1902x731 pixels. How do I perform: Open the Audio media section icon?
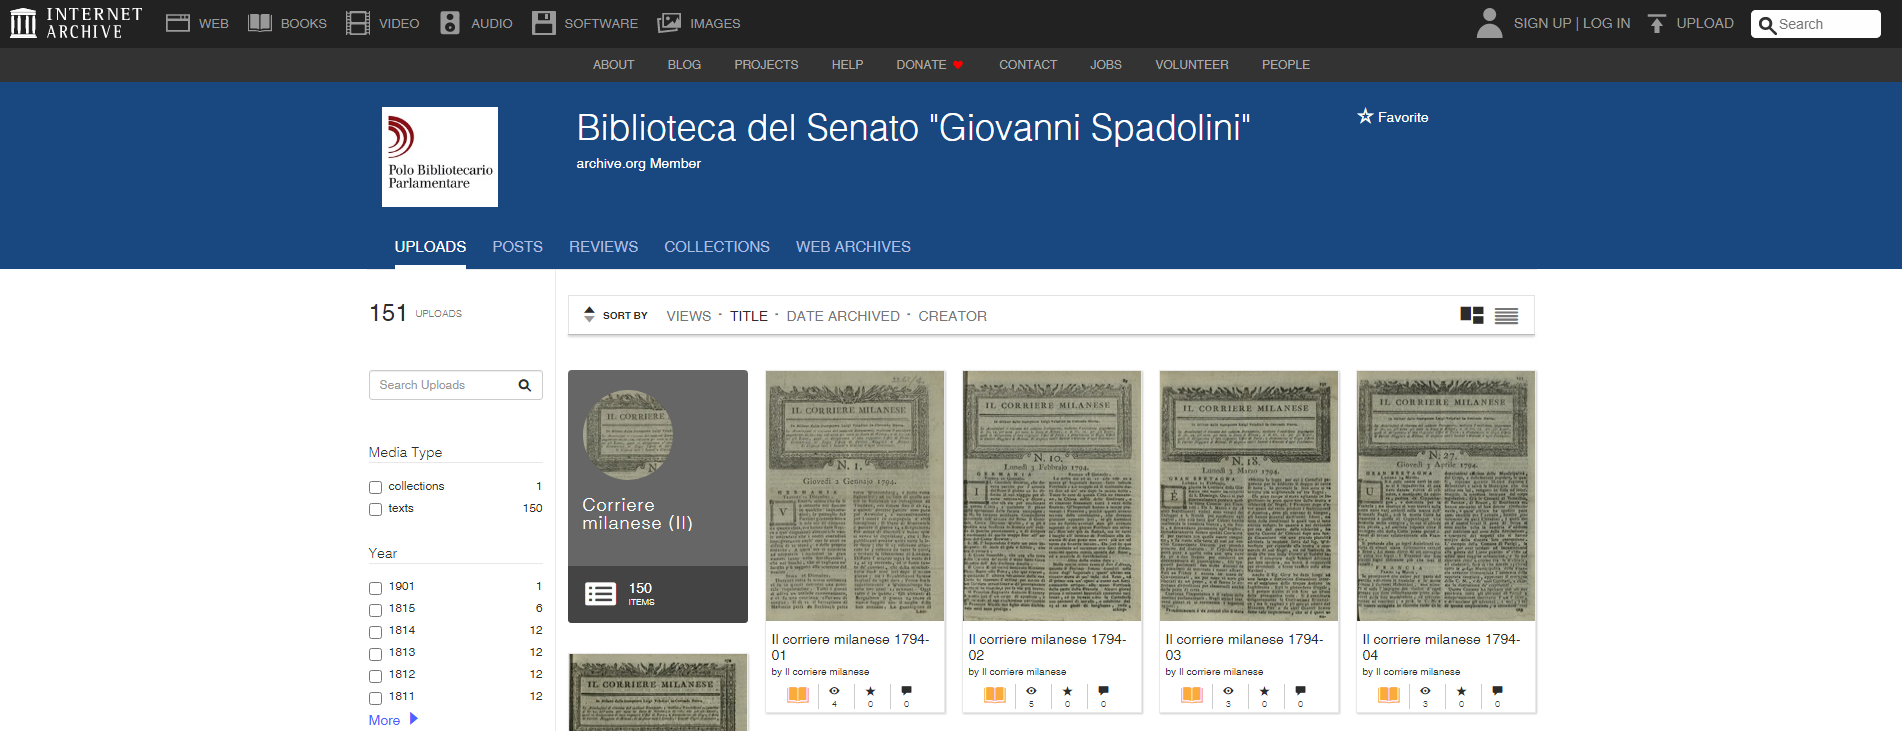pyautogui.click(x=450, y=23)
